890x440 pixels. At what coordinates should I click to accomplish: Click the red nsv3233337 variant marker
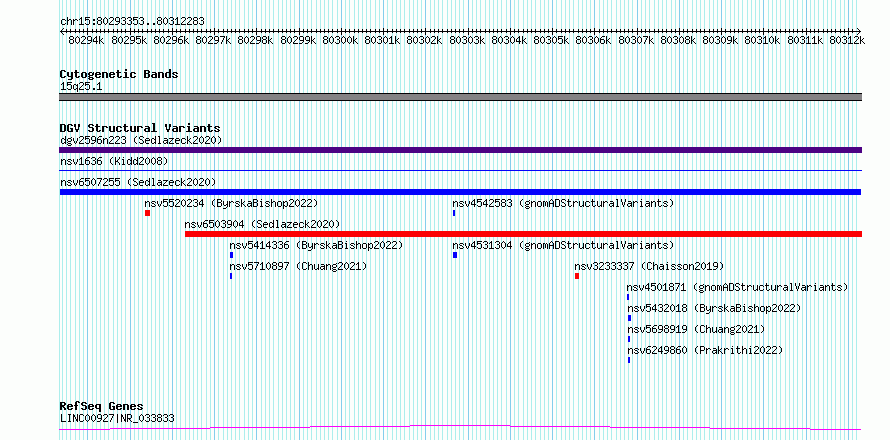tap(577, 276)
